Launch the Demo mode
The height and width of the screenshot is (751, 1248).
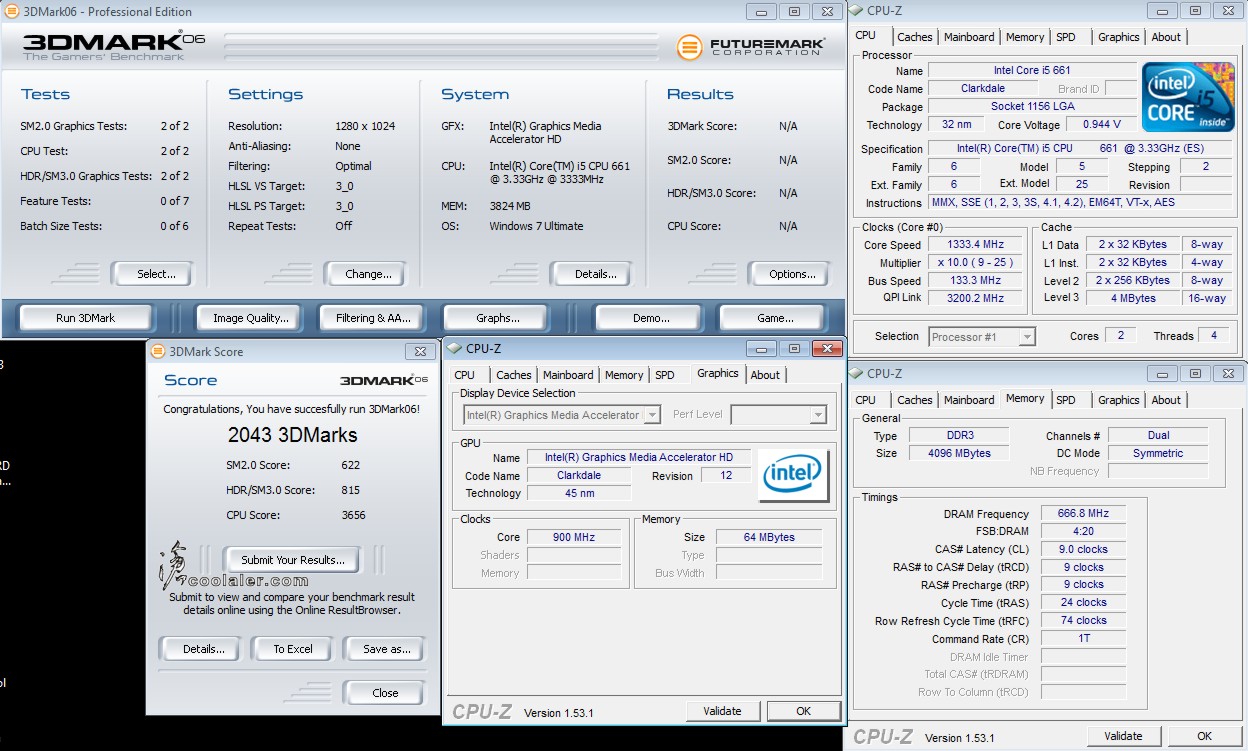click(x=651, y=318)
